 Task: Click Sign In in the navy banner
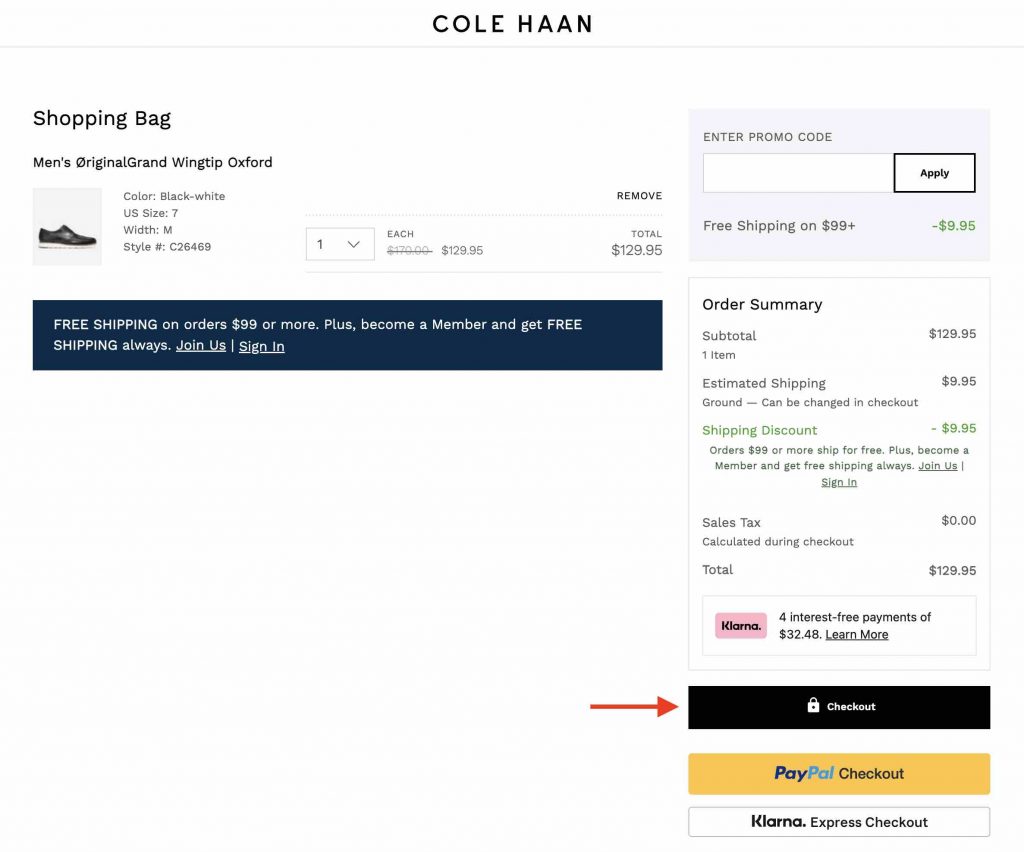(x=261, y=346)
